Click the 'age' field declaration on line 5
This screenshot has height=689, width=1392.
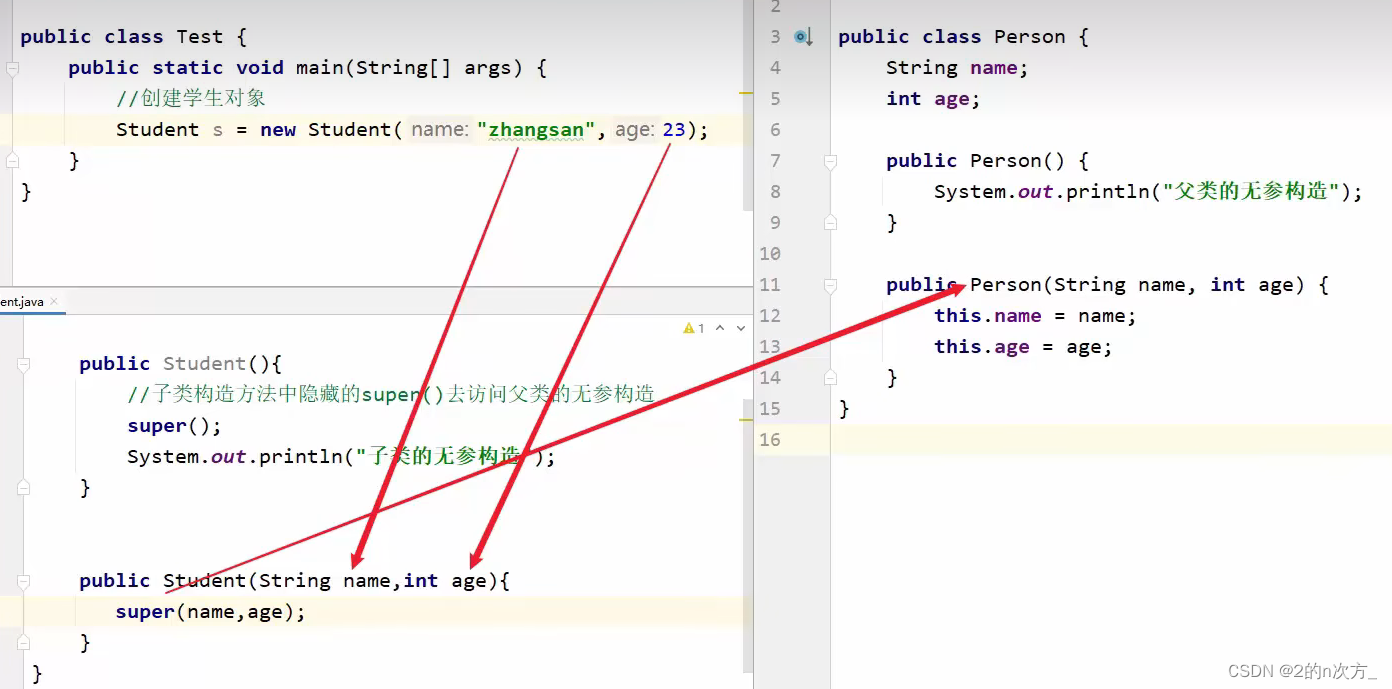(951, 99)
